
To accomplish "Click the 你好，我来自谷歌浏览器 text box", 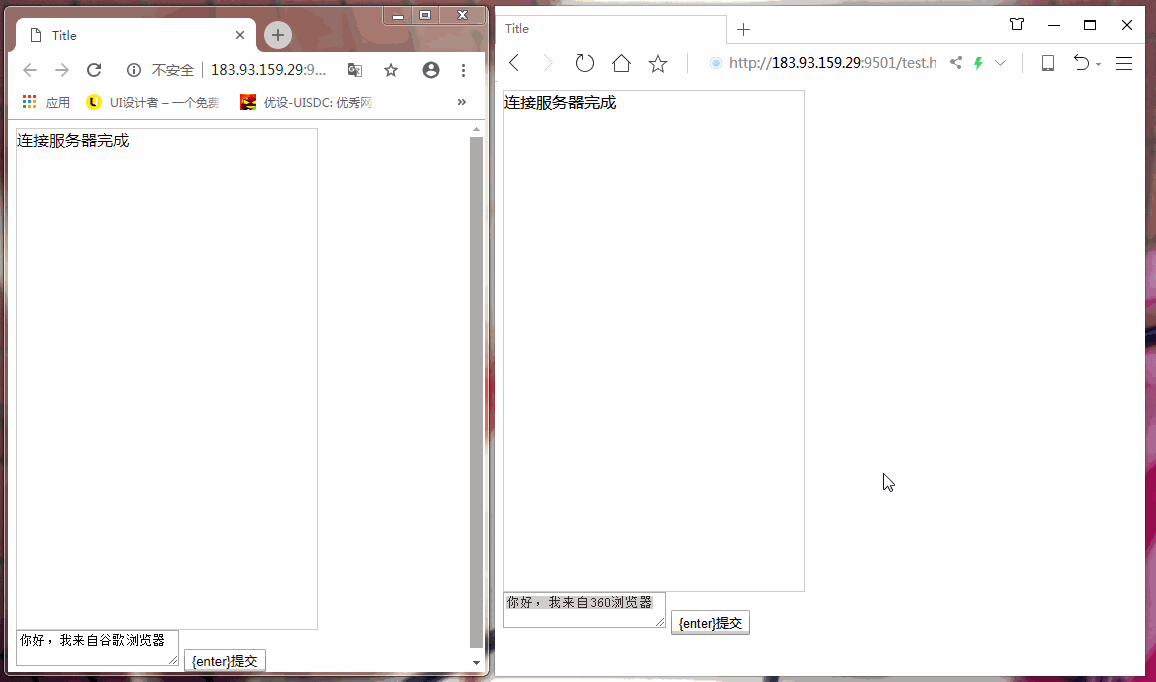I will pos(96,646).
